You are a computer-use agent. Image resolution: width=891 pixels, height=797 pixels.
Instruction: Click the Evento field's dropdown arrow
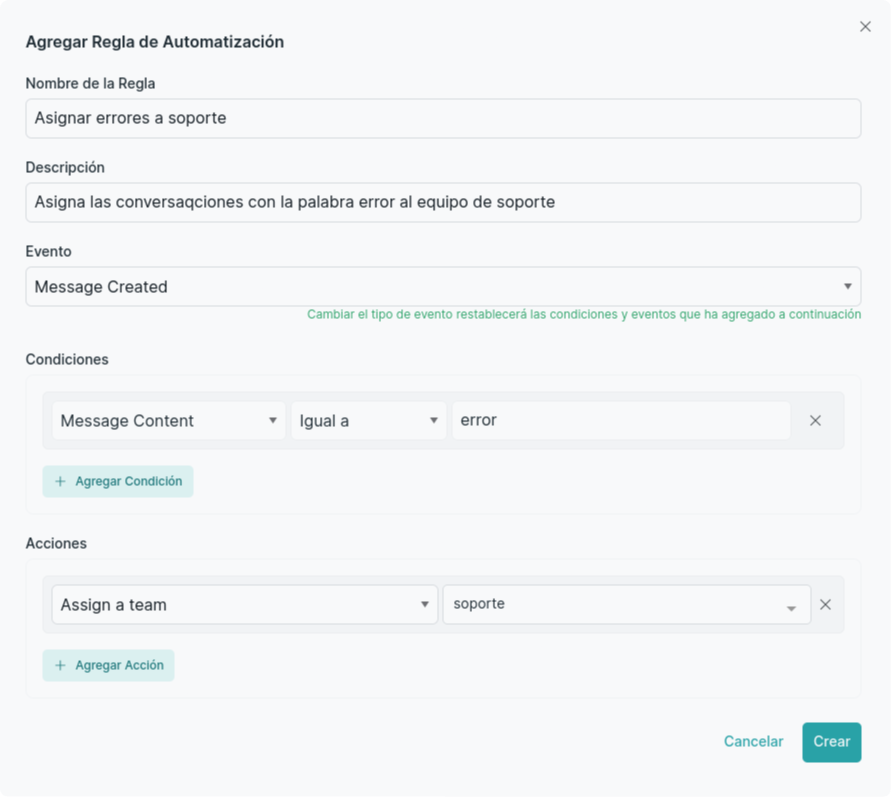point(847,286)
